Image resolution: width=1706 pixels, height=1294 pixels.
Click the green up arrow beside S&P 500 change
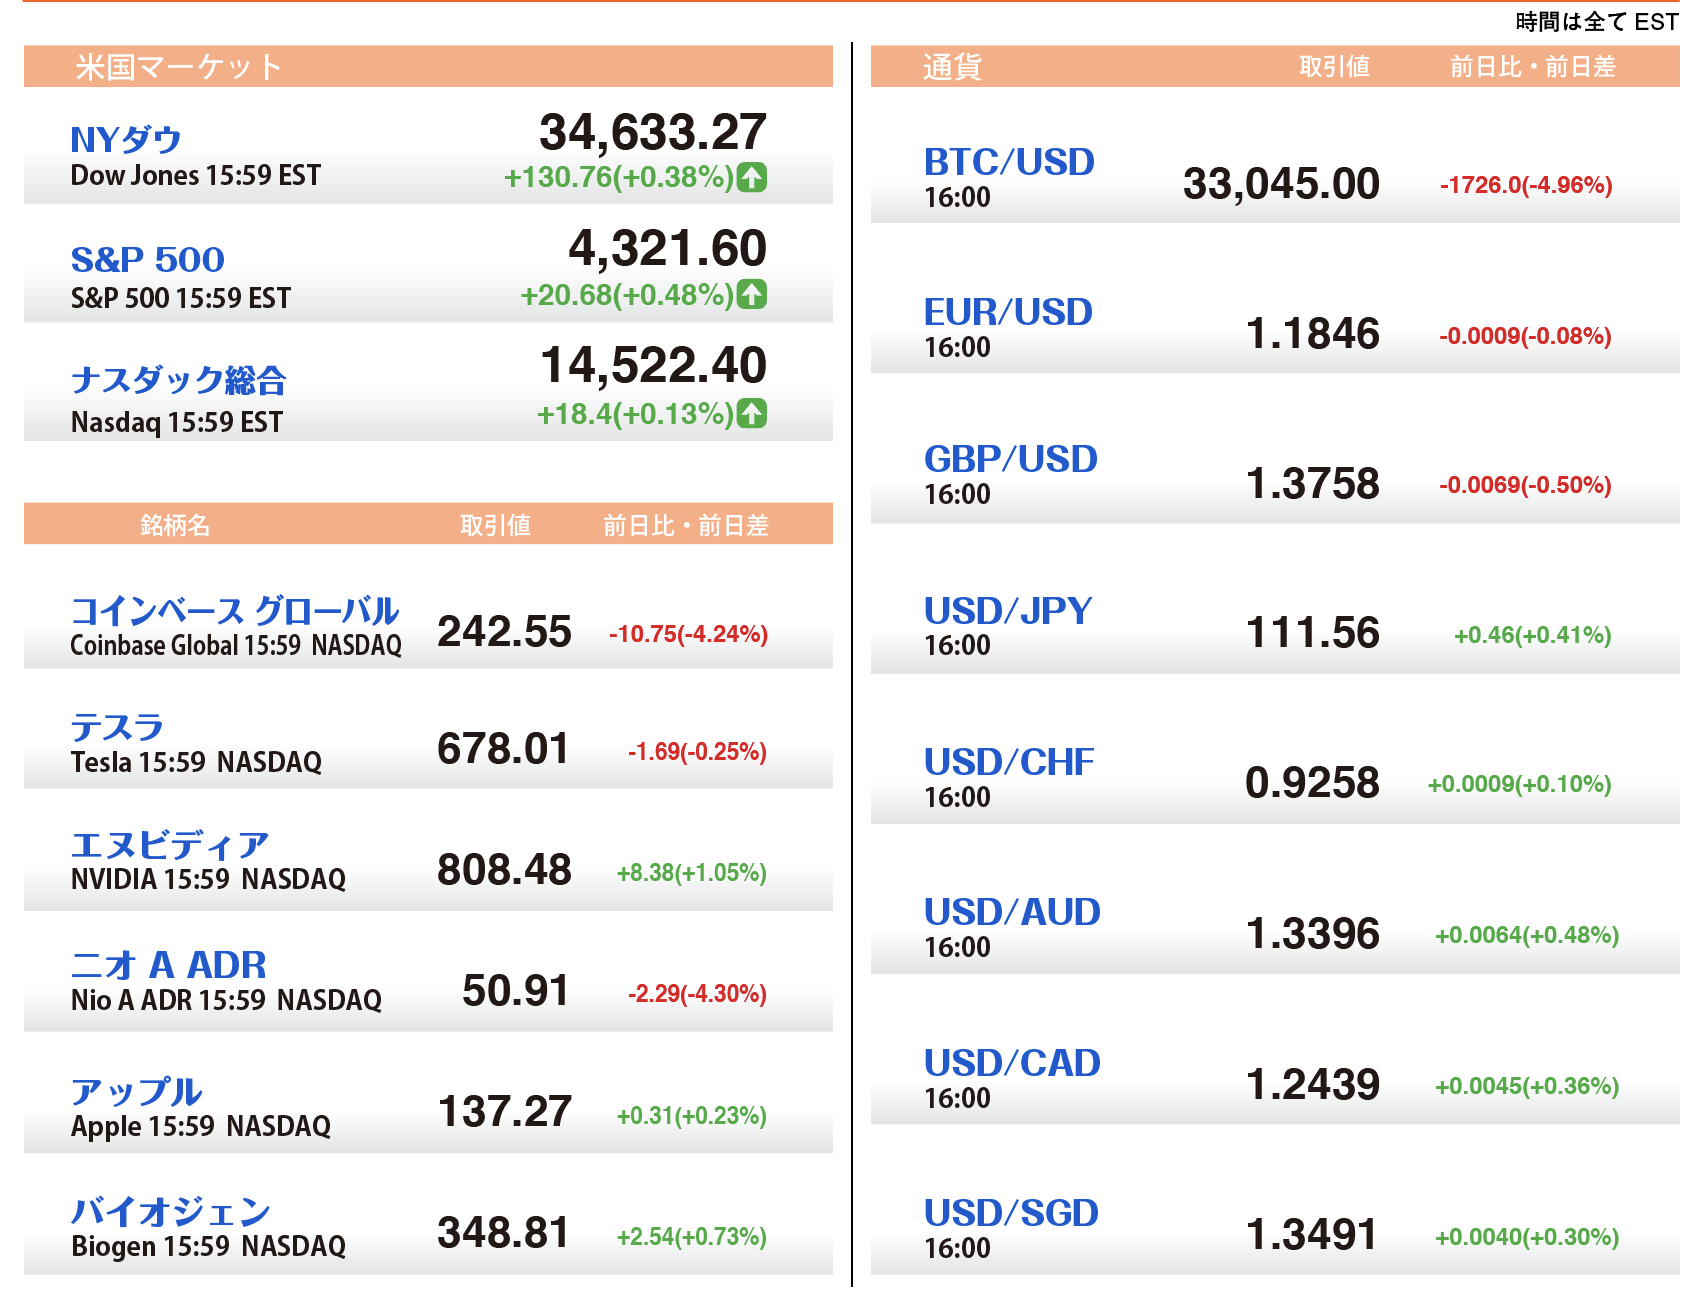click(752, 295)
